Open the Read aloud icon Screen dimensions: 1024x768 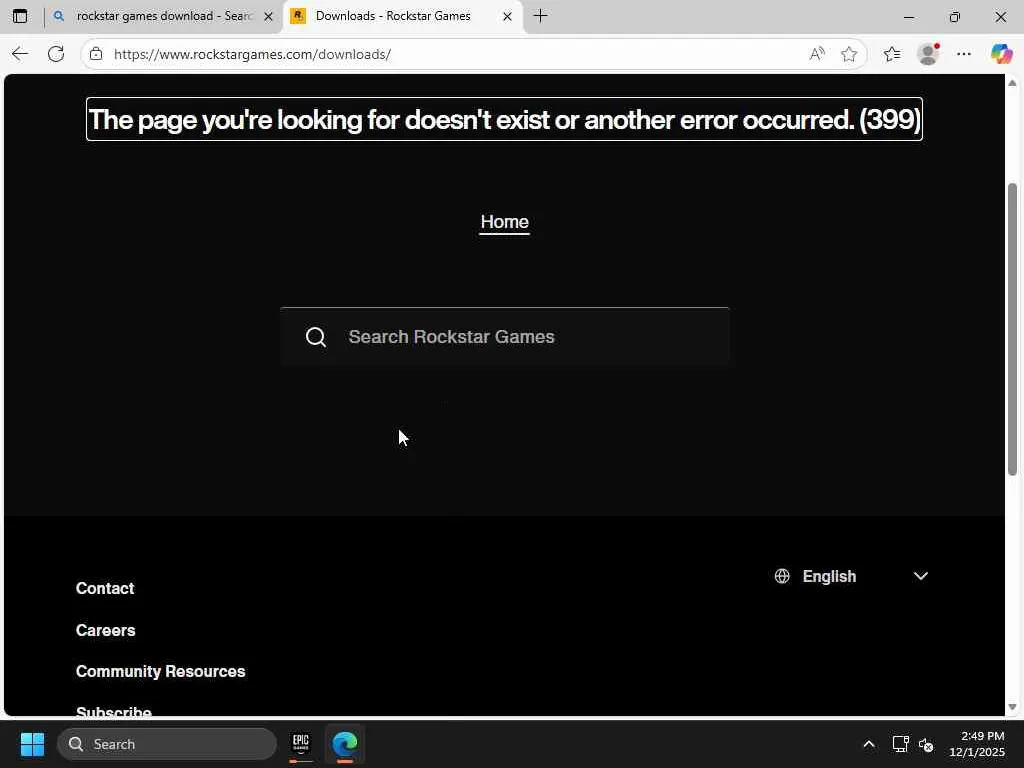point(816,54)
